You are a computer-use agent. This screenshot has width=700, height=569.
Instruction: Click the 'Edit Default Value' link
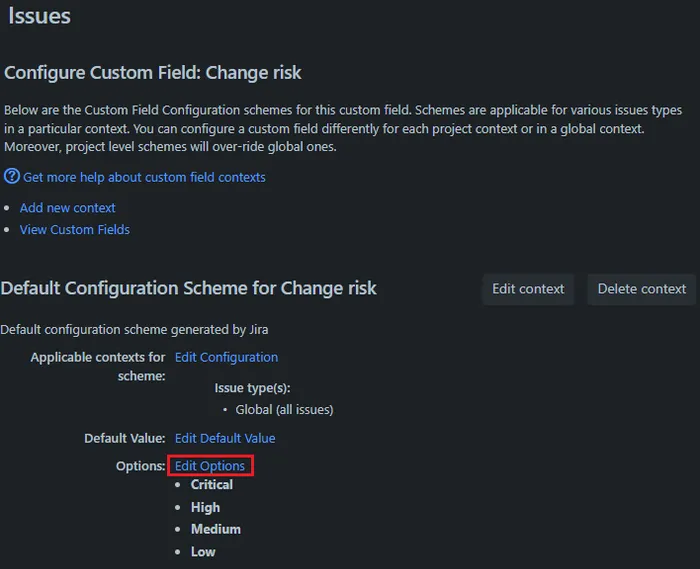point(224,438)
